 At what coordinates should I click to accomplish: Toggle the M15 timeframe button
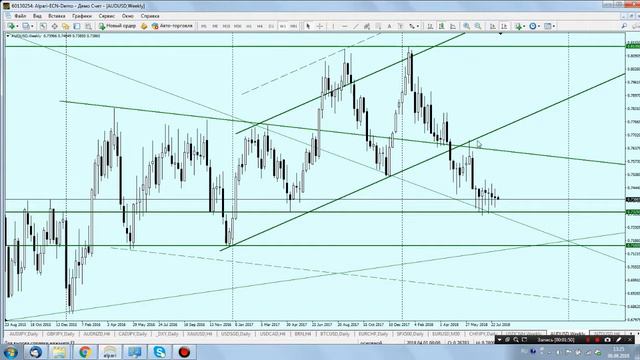pos(226,26)
